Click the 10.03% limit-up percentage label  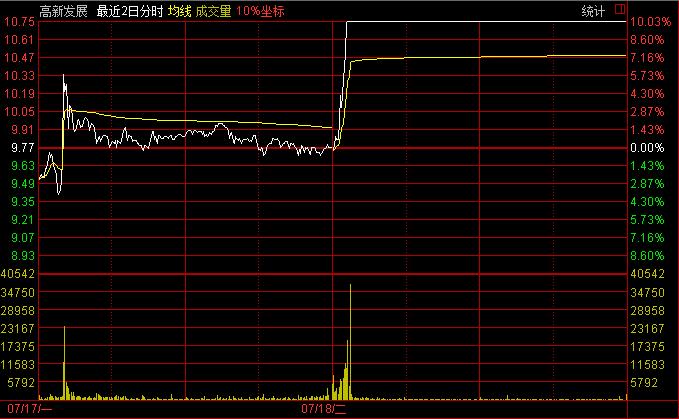pos(650,22)
